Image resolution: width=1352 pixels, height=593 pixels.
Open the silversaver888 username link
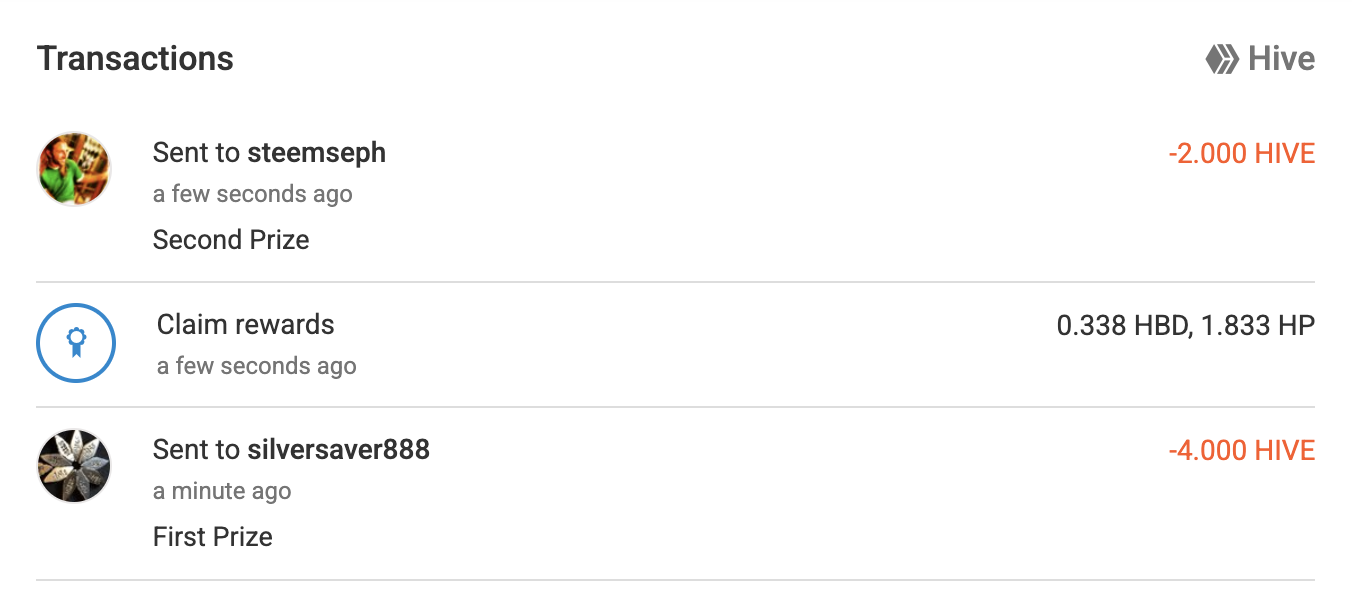(x=338, y=450)
